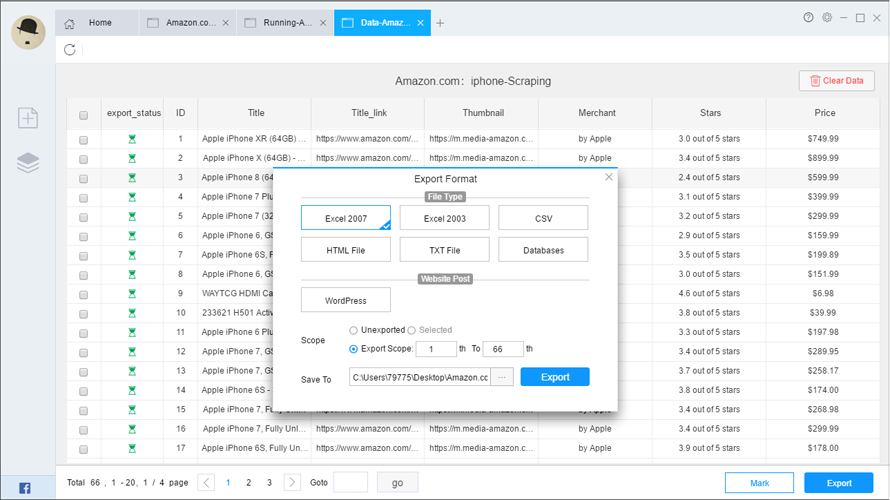Select the Unexported scope radio button
Image resolution: width=890 pixels, height=500 pixels.
coord(354,330)
